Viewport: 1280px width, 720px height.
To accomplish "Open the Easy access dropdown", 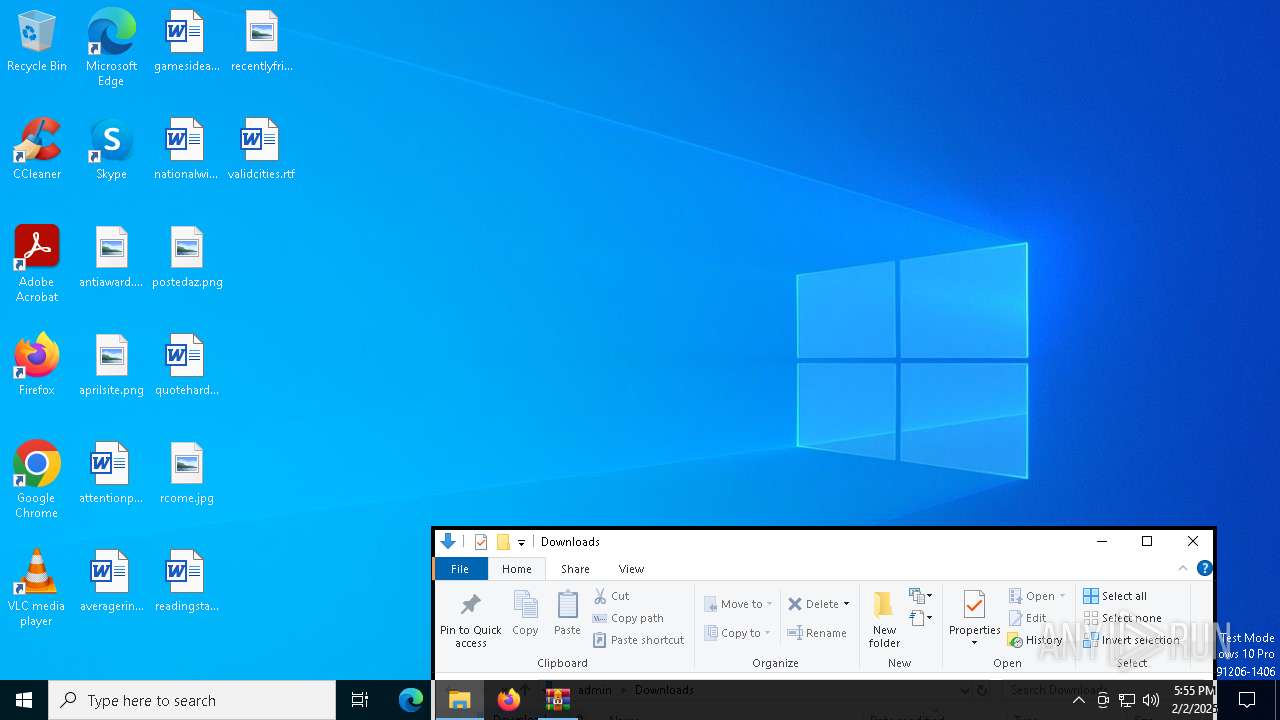I will (x=920, y=618).
